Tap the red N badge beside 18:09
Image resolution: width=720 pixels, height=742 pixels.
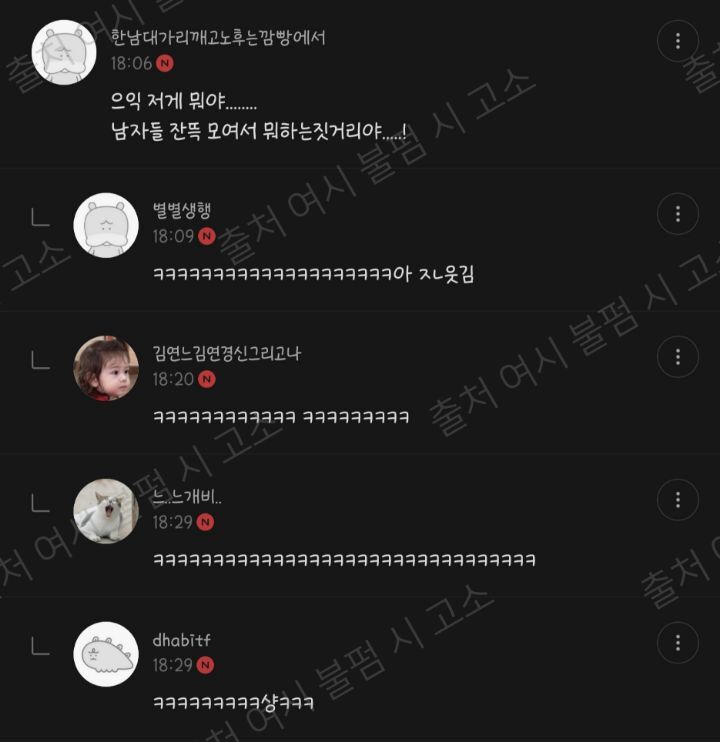coord(206,236)
